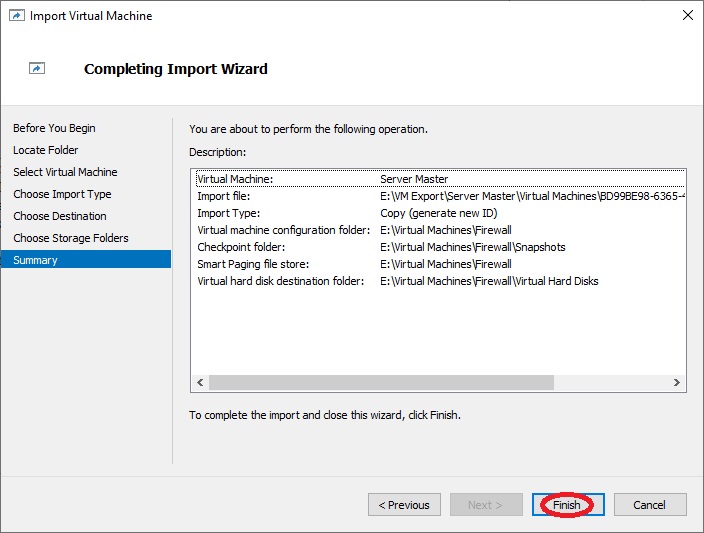
Task: Cancel the import wizard
Action: pyautogui.click(x=650, y=505)
